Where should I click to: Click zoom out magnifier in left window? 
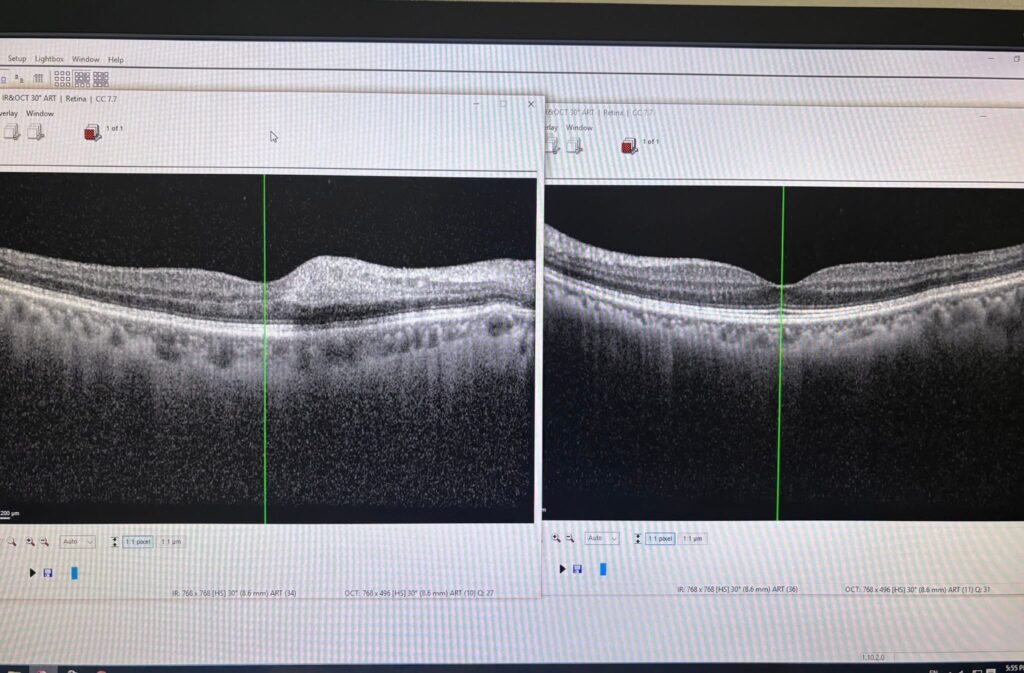44,541
